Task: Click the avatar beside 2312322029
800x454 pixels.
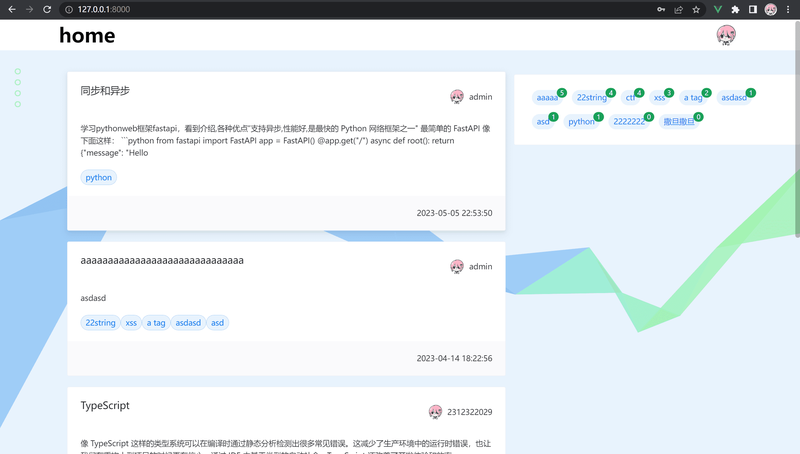Action: 435,412
